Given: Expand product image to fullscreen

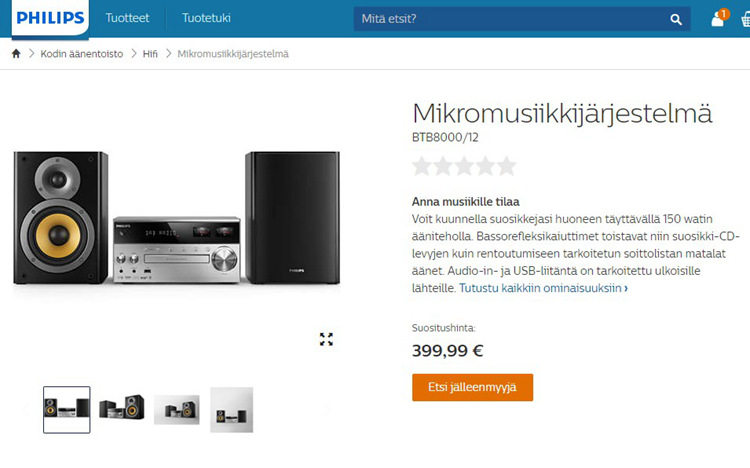Looking at the screenshot, I should (326, 339).
